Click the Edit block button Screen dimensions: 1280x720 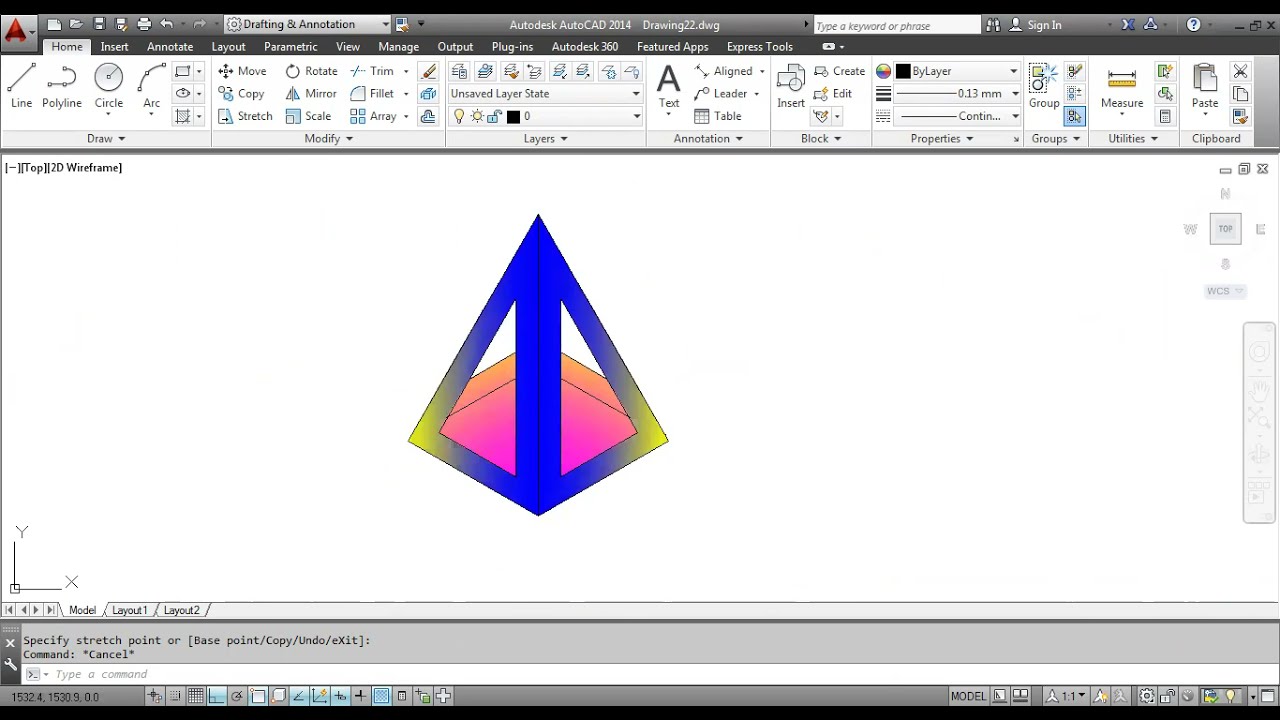(833, 93)
